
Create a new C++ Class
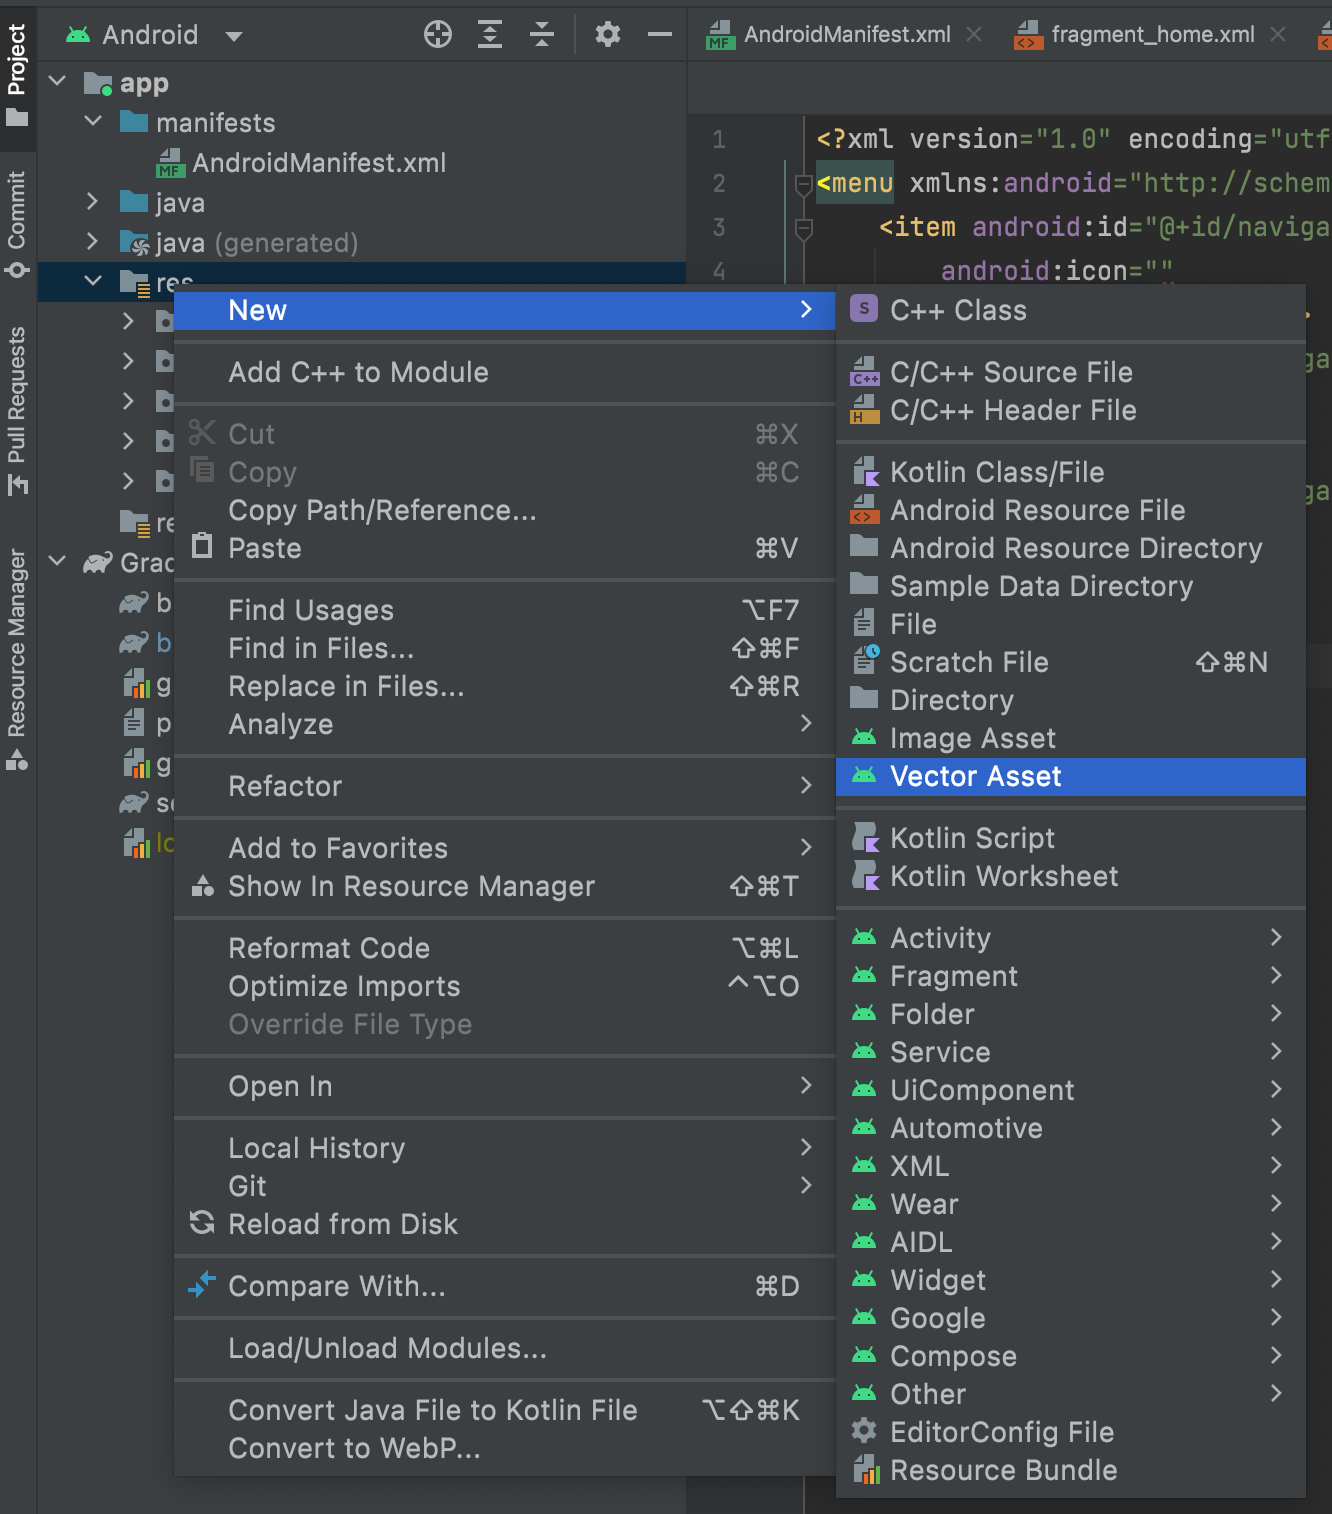click(1071, 311)
